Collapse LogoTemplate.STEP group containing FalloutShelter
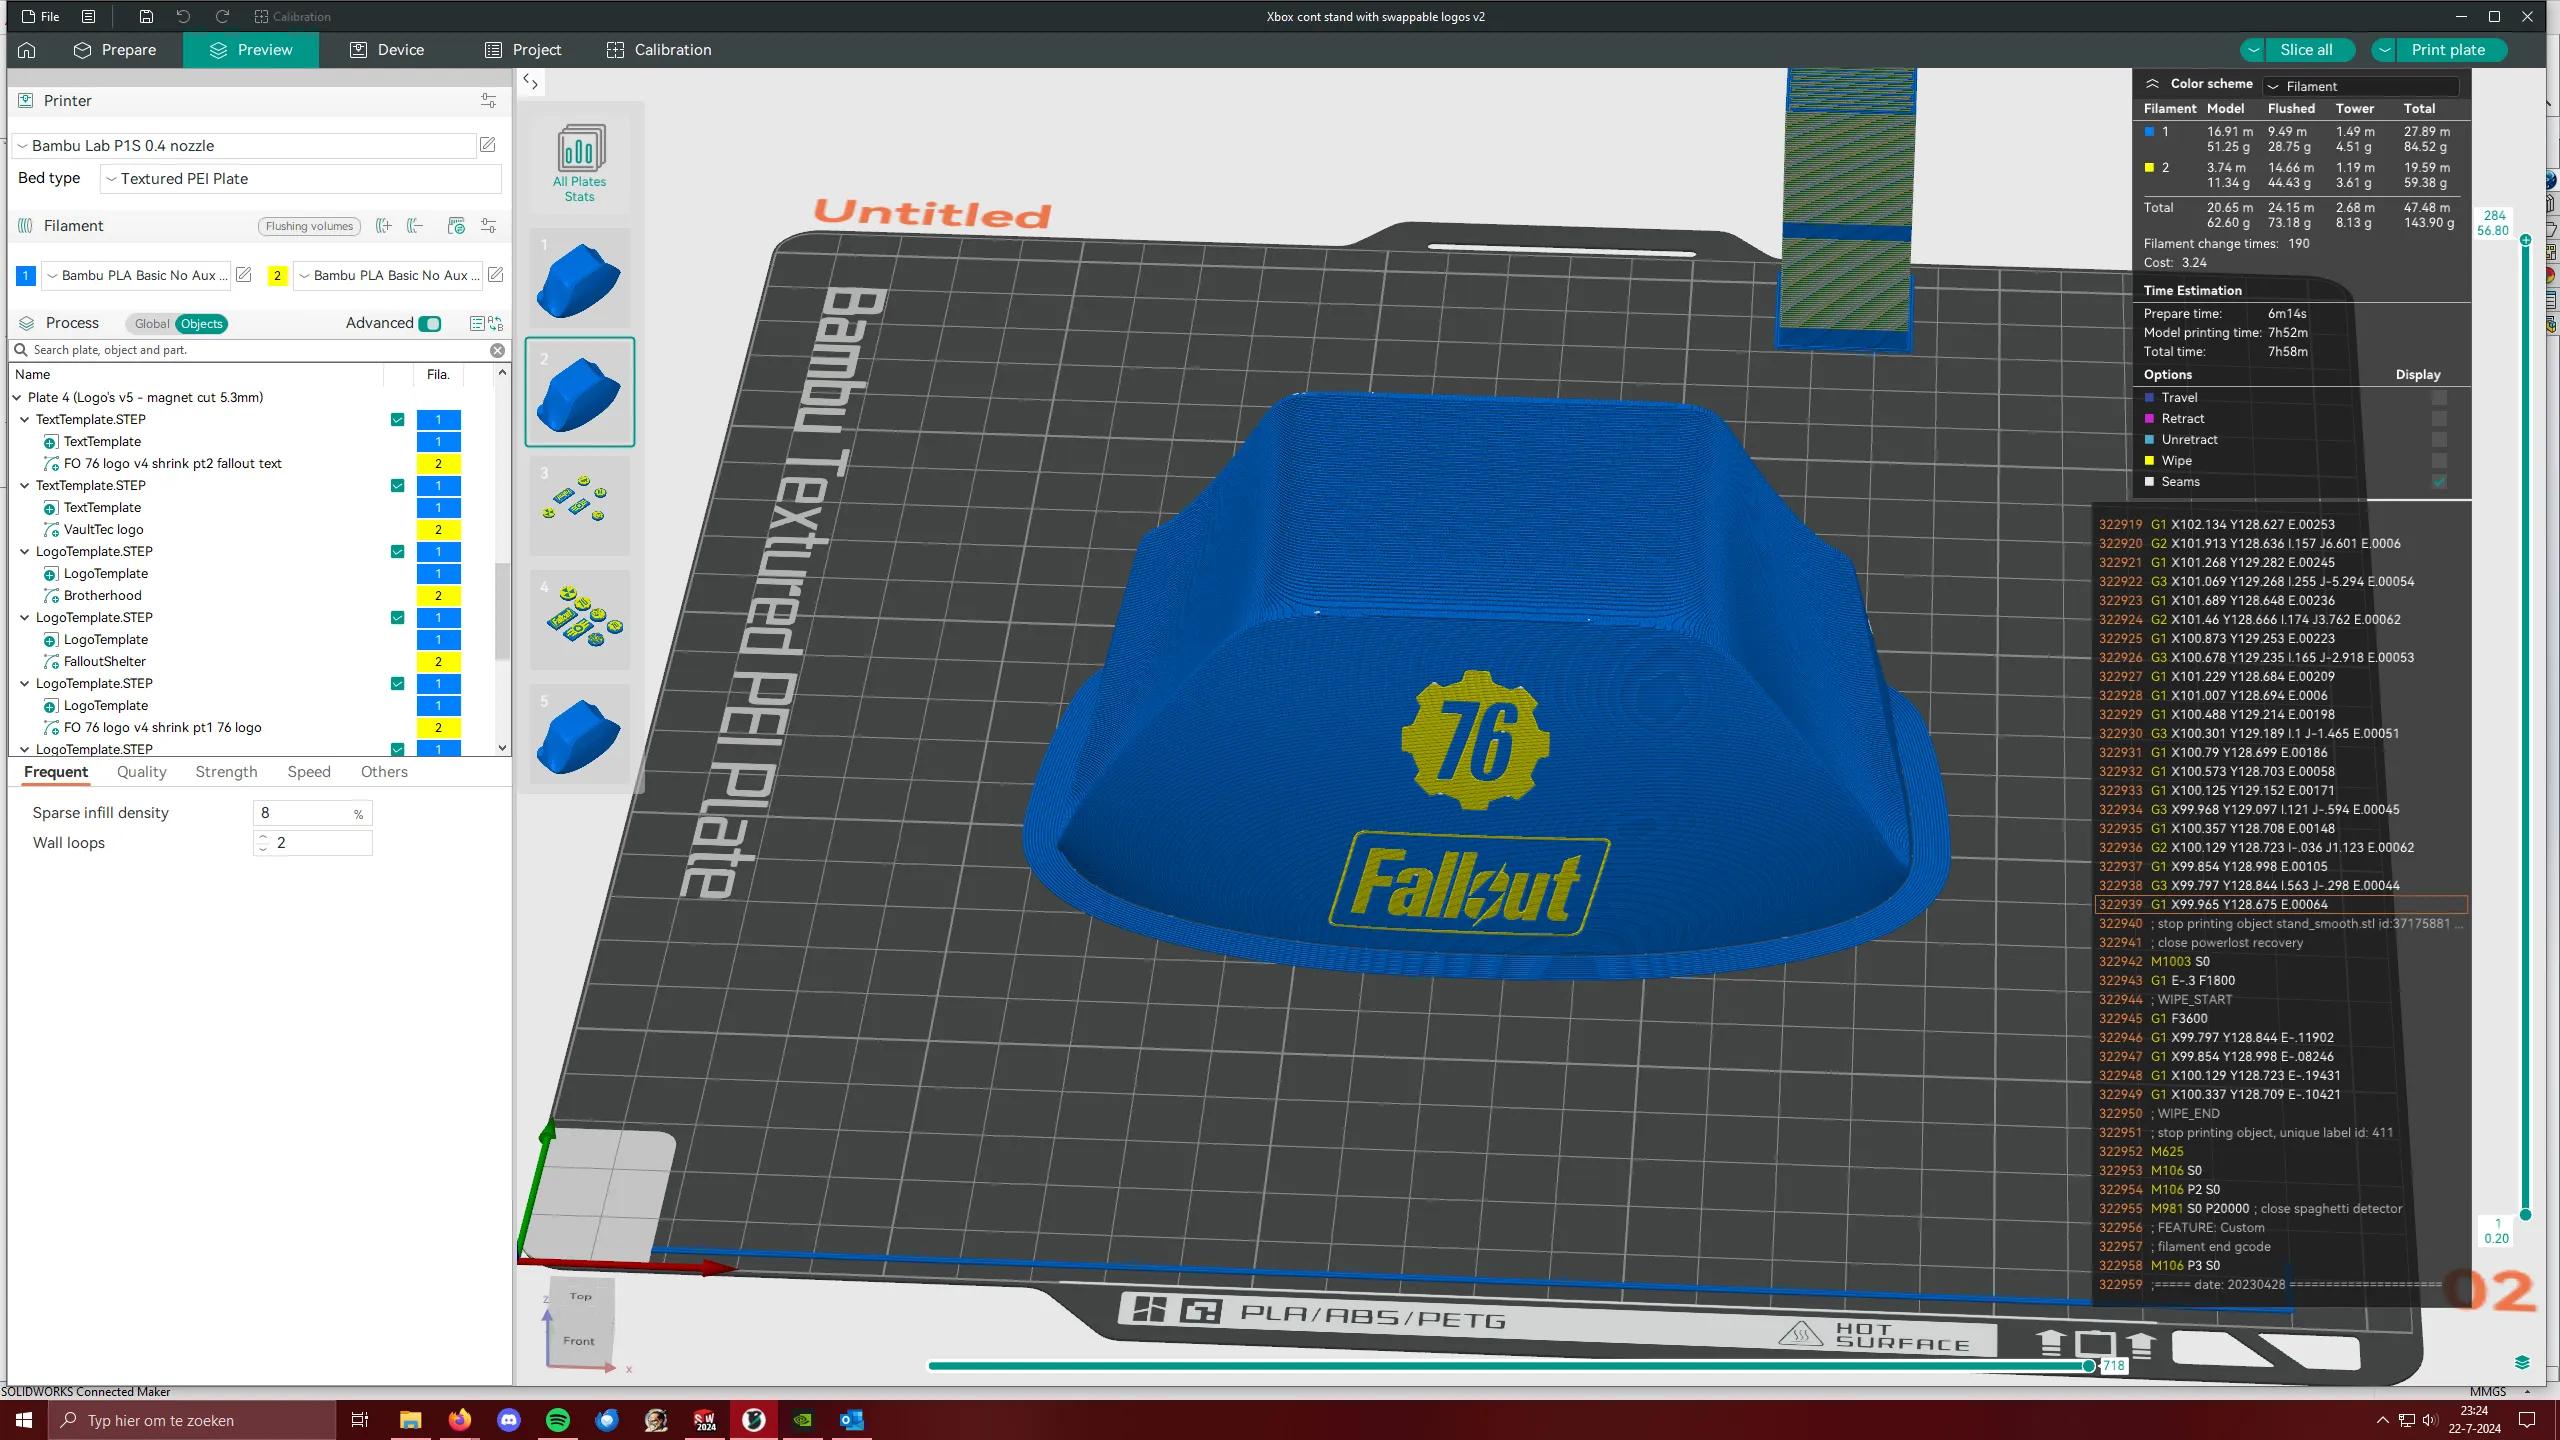2560x1440 pixels. pyautogui.click(x=25, y=618)
